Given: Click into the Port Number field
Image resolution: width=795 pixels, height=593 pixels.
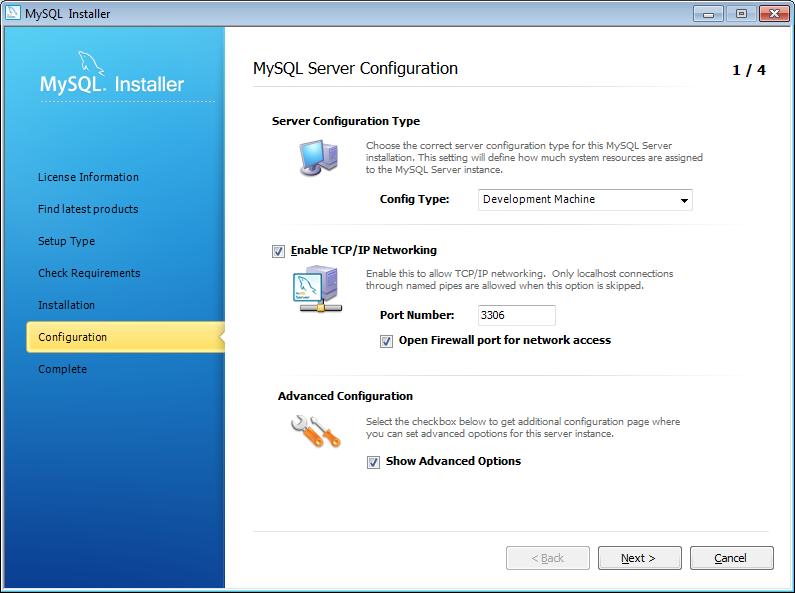Looking at the screenshot, I should [517, 315].
